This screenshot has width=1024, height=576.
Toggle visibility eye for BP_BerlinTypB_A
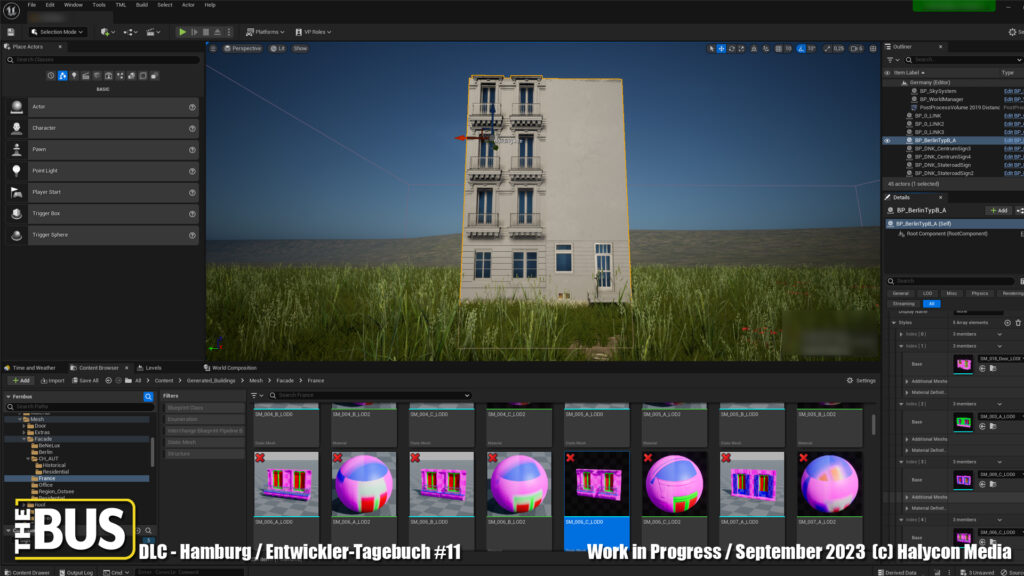pos(887,141)
